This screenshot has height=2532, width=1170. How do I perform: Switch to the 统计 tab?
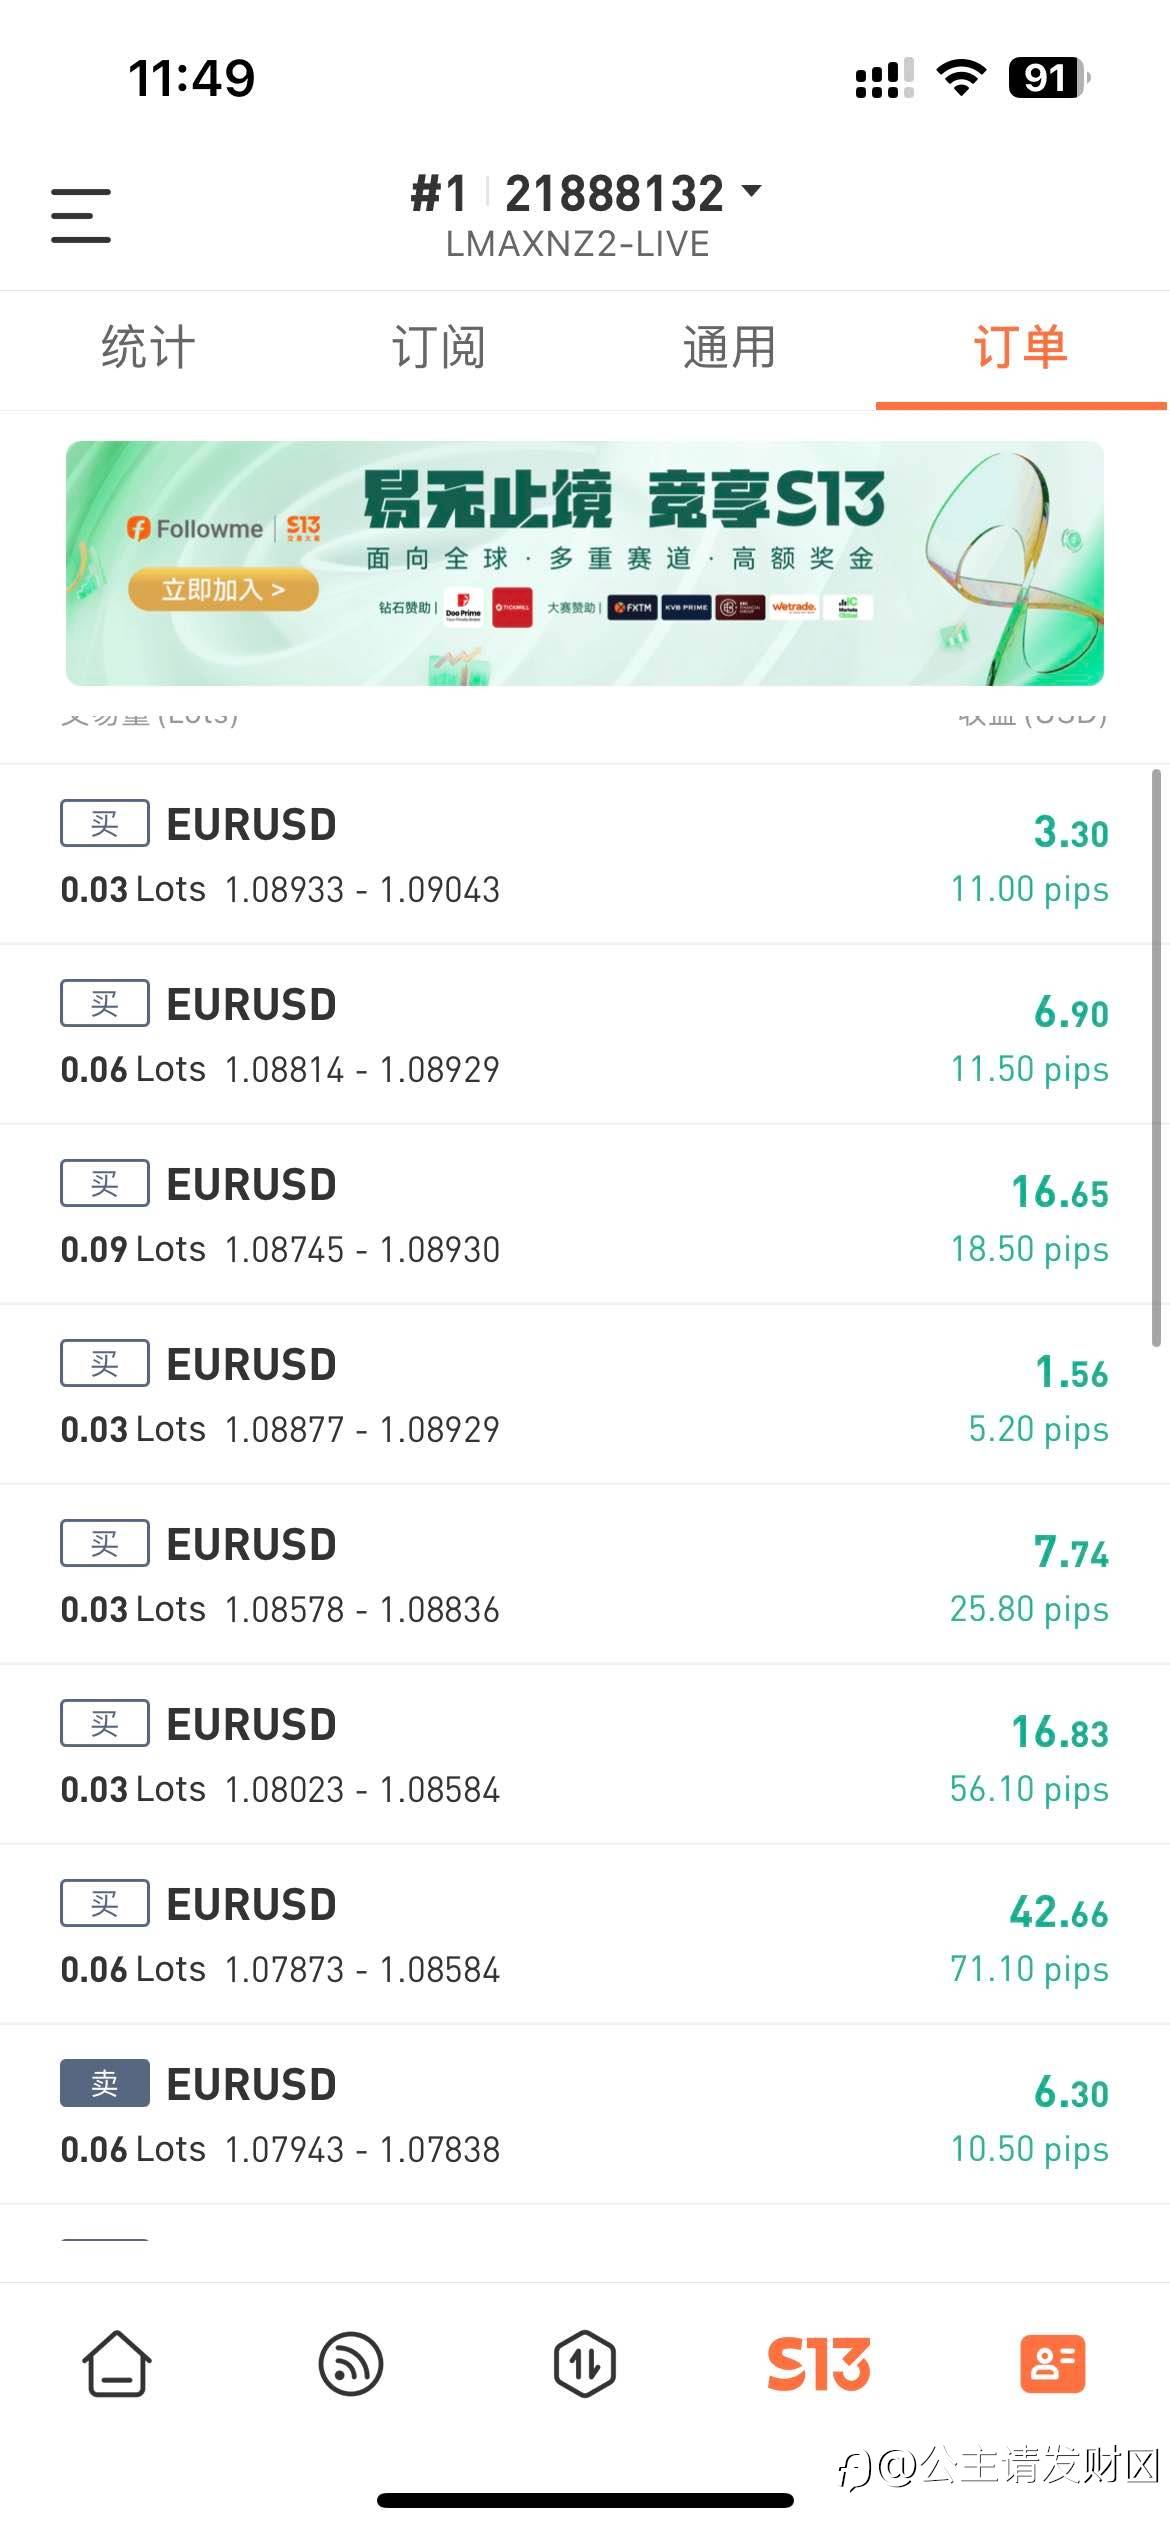tap(147, 348)
